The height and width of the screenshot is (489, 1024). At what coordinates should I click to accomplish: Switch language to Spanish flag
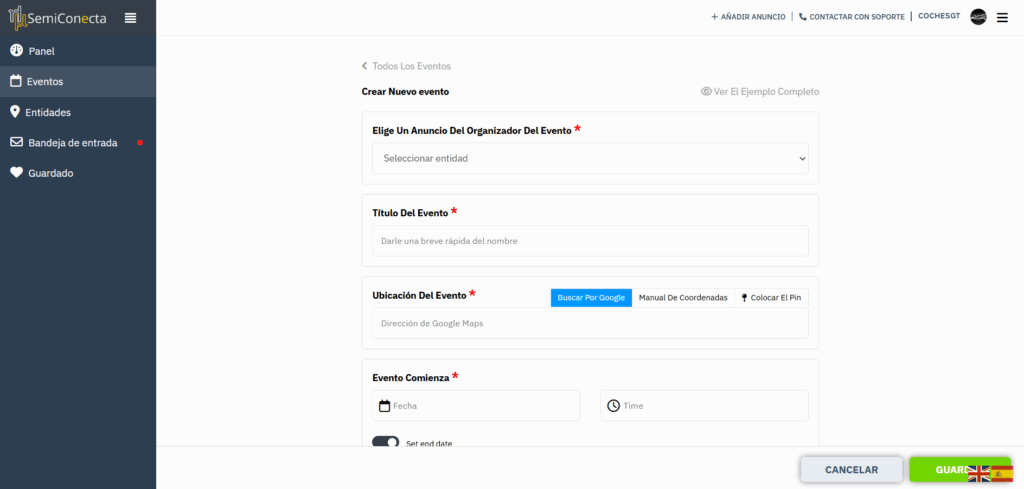click(x=1002, y=473)
